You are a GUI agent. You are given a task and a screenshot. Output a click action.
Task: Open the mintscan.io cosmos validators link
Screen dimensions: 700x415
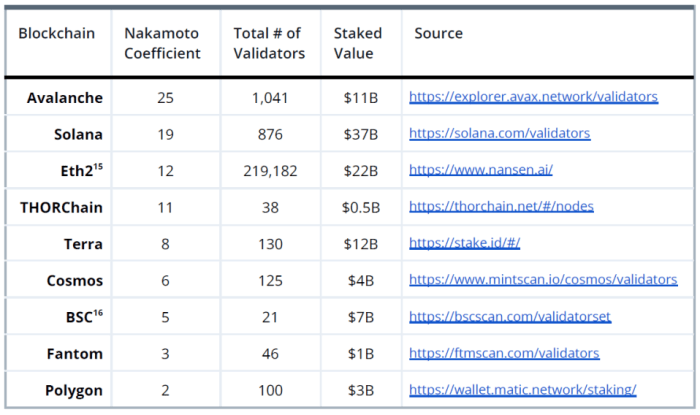[x=543, y=280]
